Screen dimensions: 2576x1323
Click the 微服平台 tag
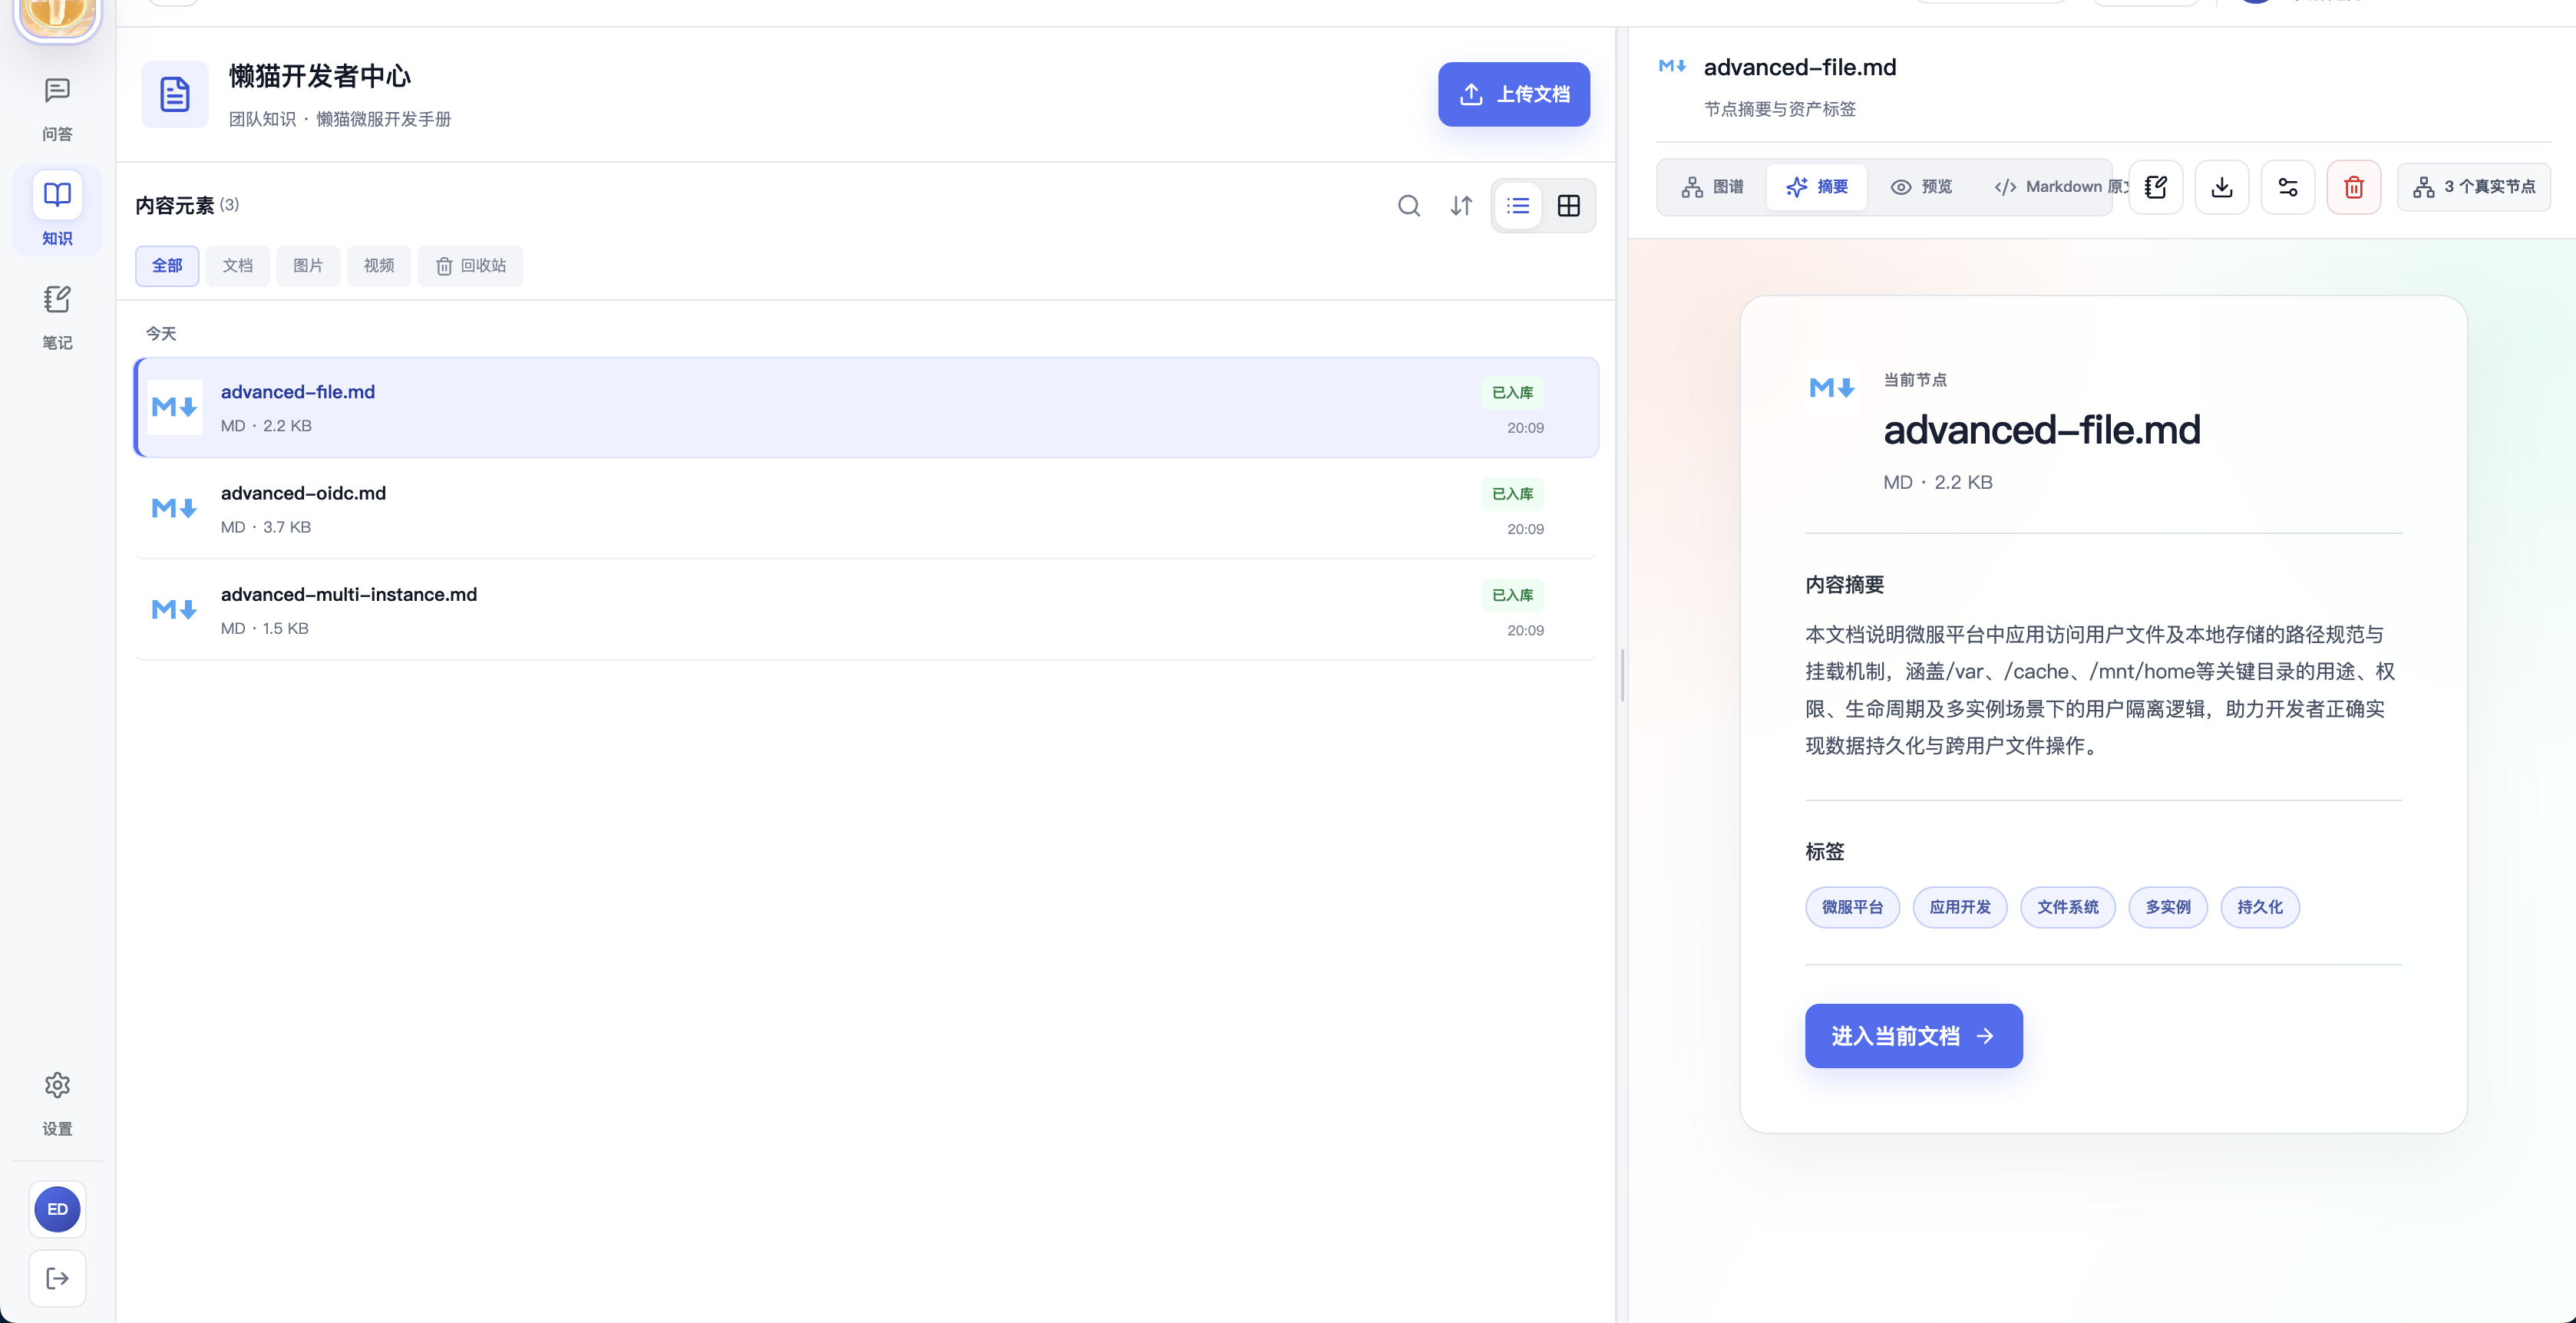pyautogui.click(x=1852, y=907)
